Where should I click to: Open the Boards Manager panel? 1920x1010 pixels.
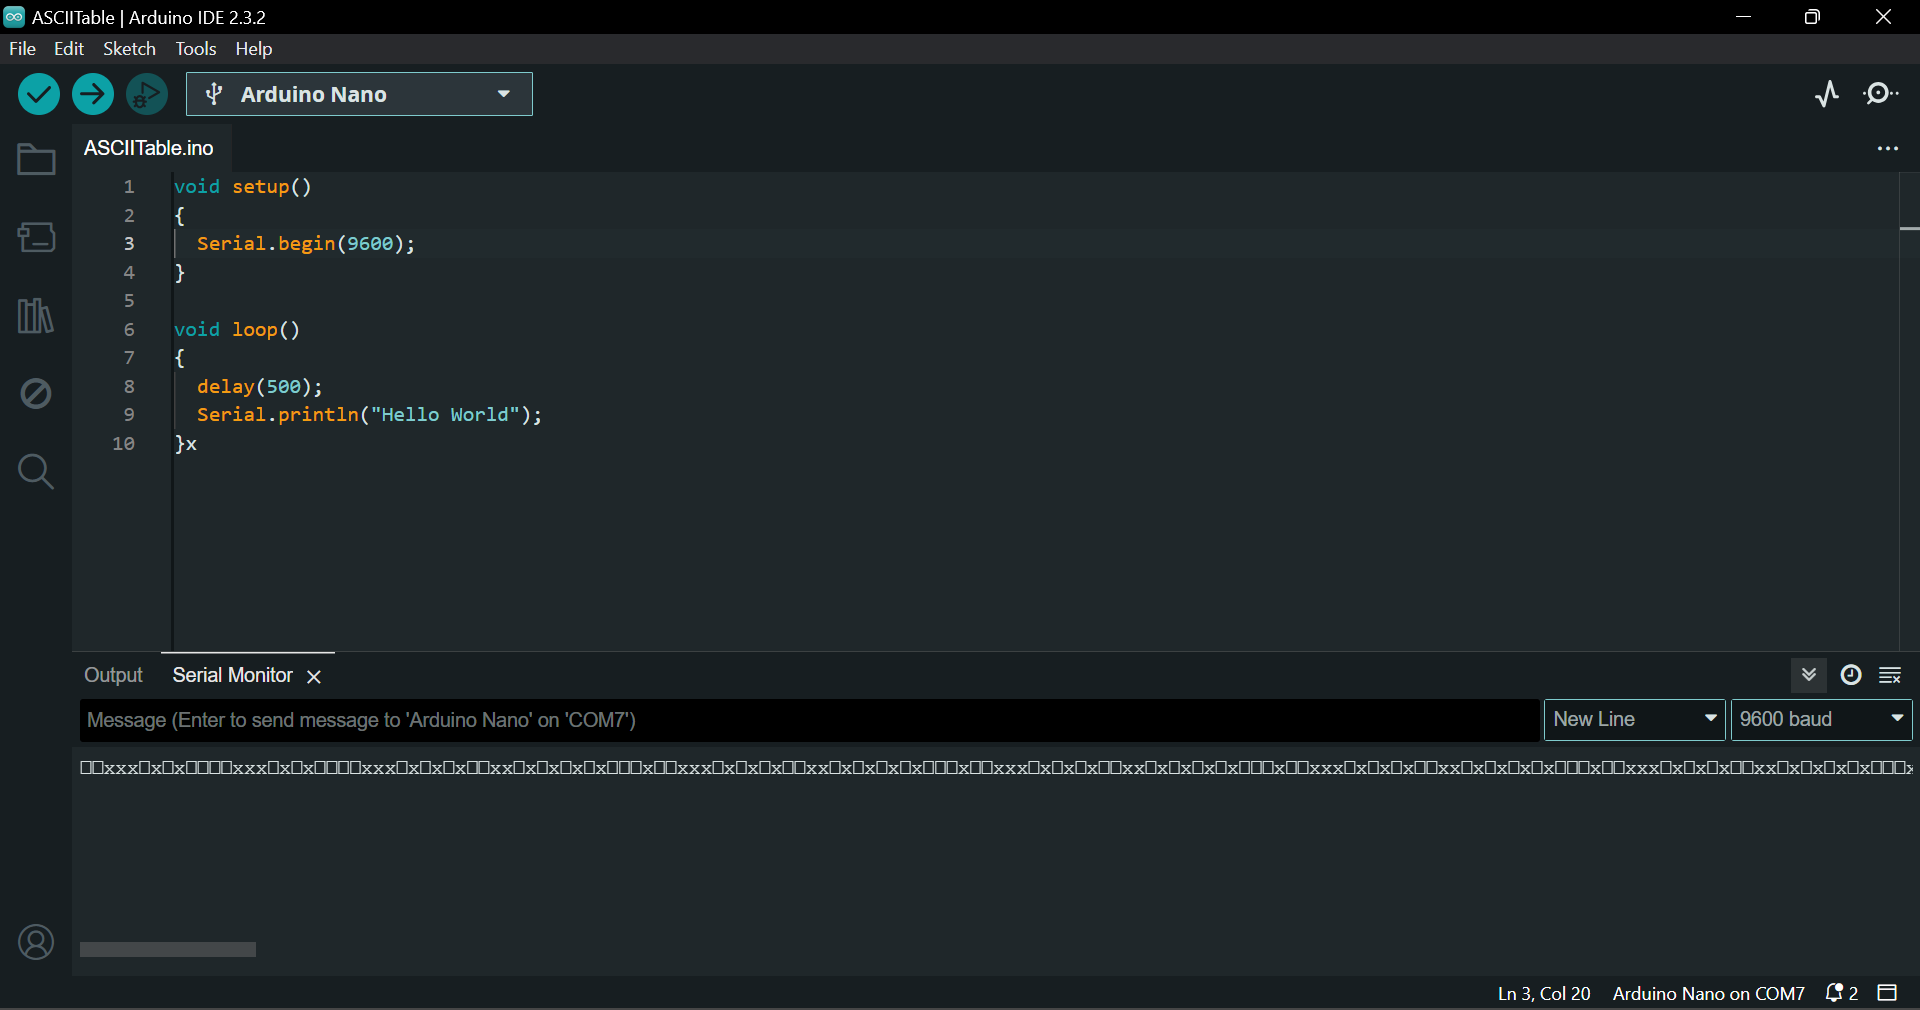[x=36, y=238]
